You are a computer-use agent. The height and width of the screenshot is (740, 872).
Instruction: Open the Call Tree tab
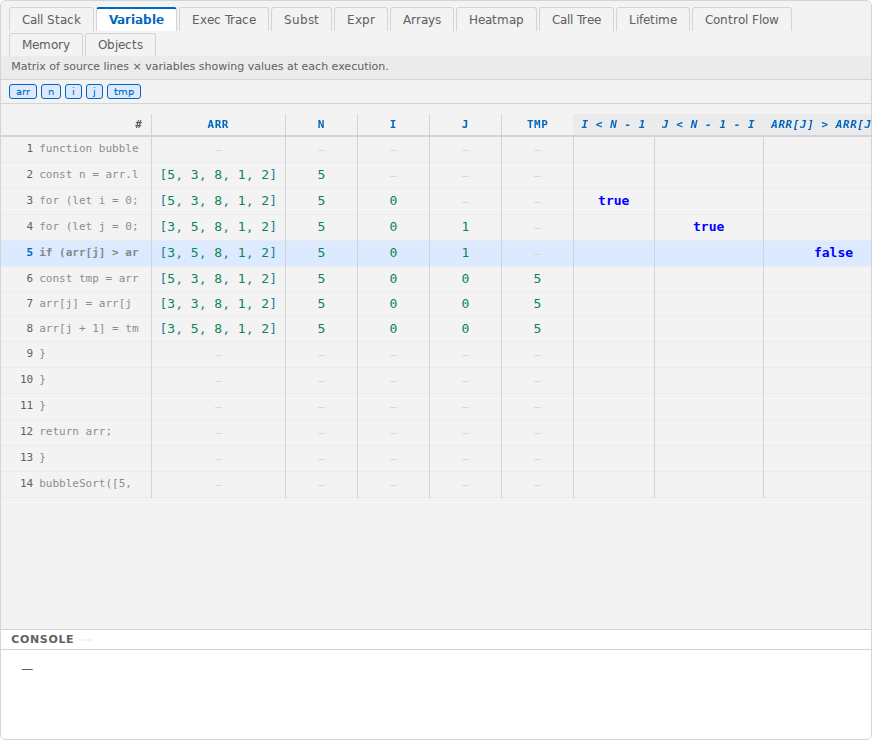pyautogui.click(x=576, y=19)
